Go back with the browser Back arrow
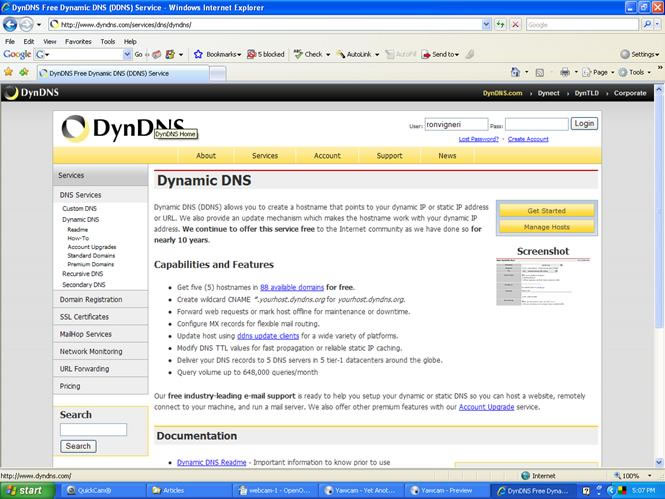The width and height of the screenshot is (665, 499). click(x=10, y=25)
